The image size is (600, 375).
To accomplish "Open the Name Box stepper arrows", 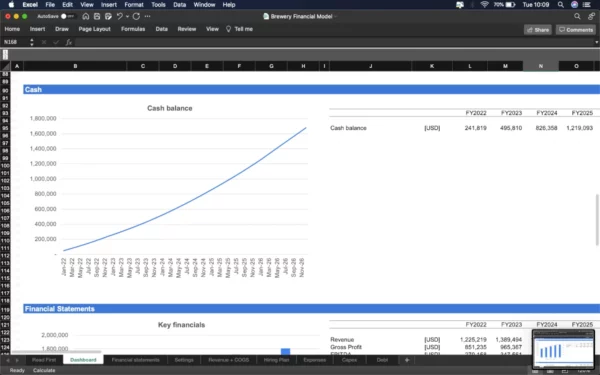I will 32,42.
